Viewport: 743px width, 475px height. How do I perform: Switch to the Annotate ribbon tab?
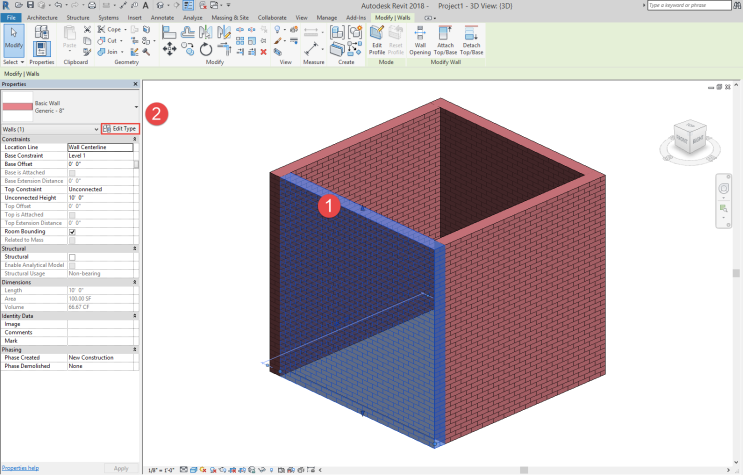click(x=162, y=18)
